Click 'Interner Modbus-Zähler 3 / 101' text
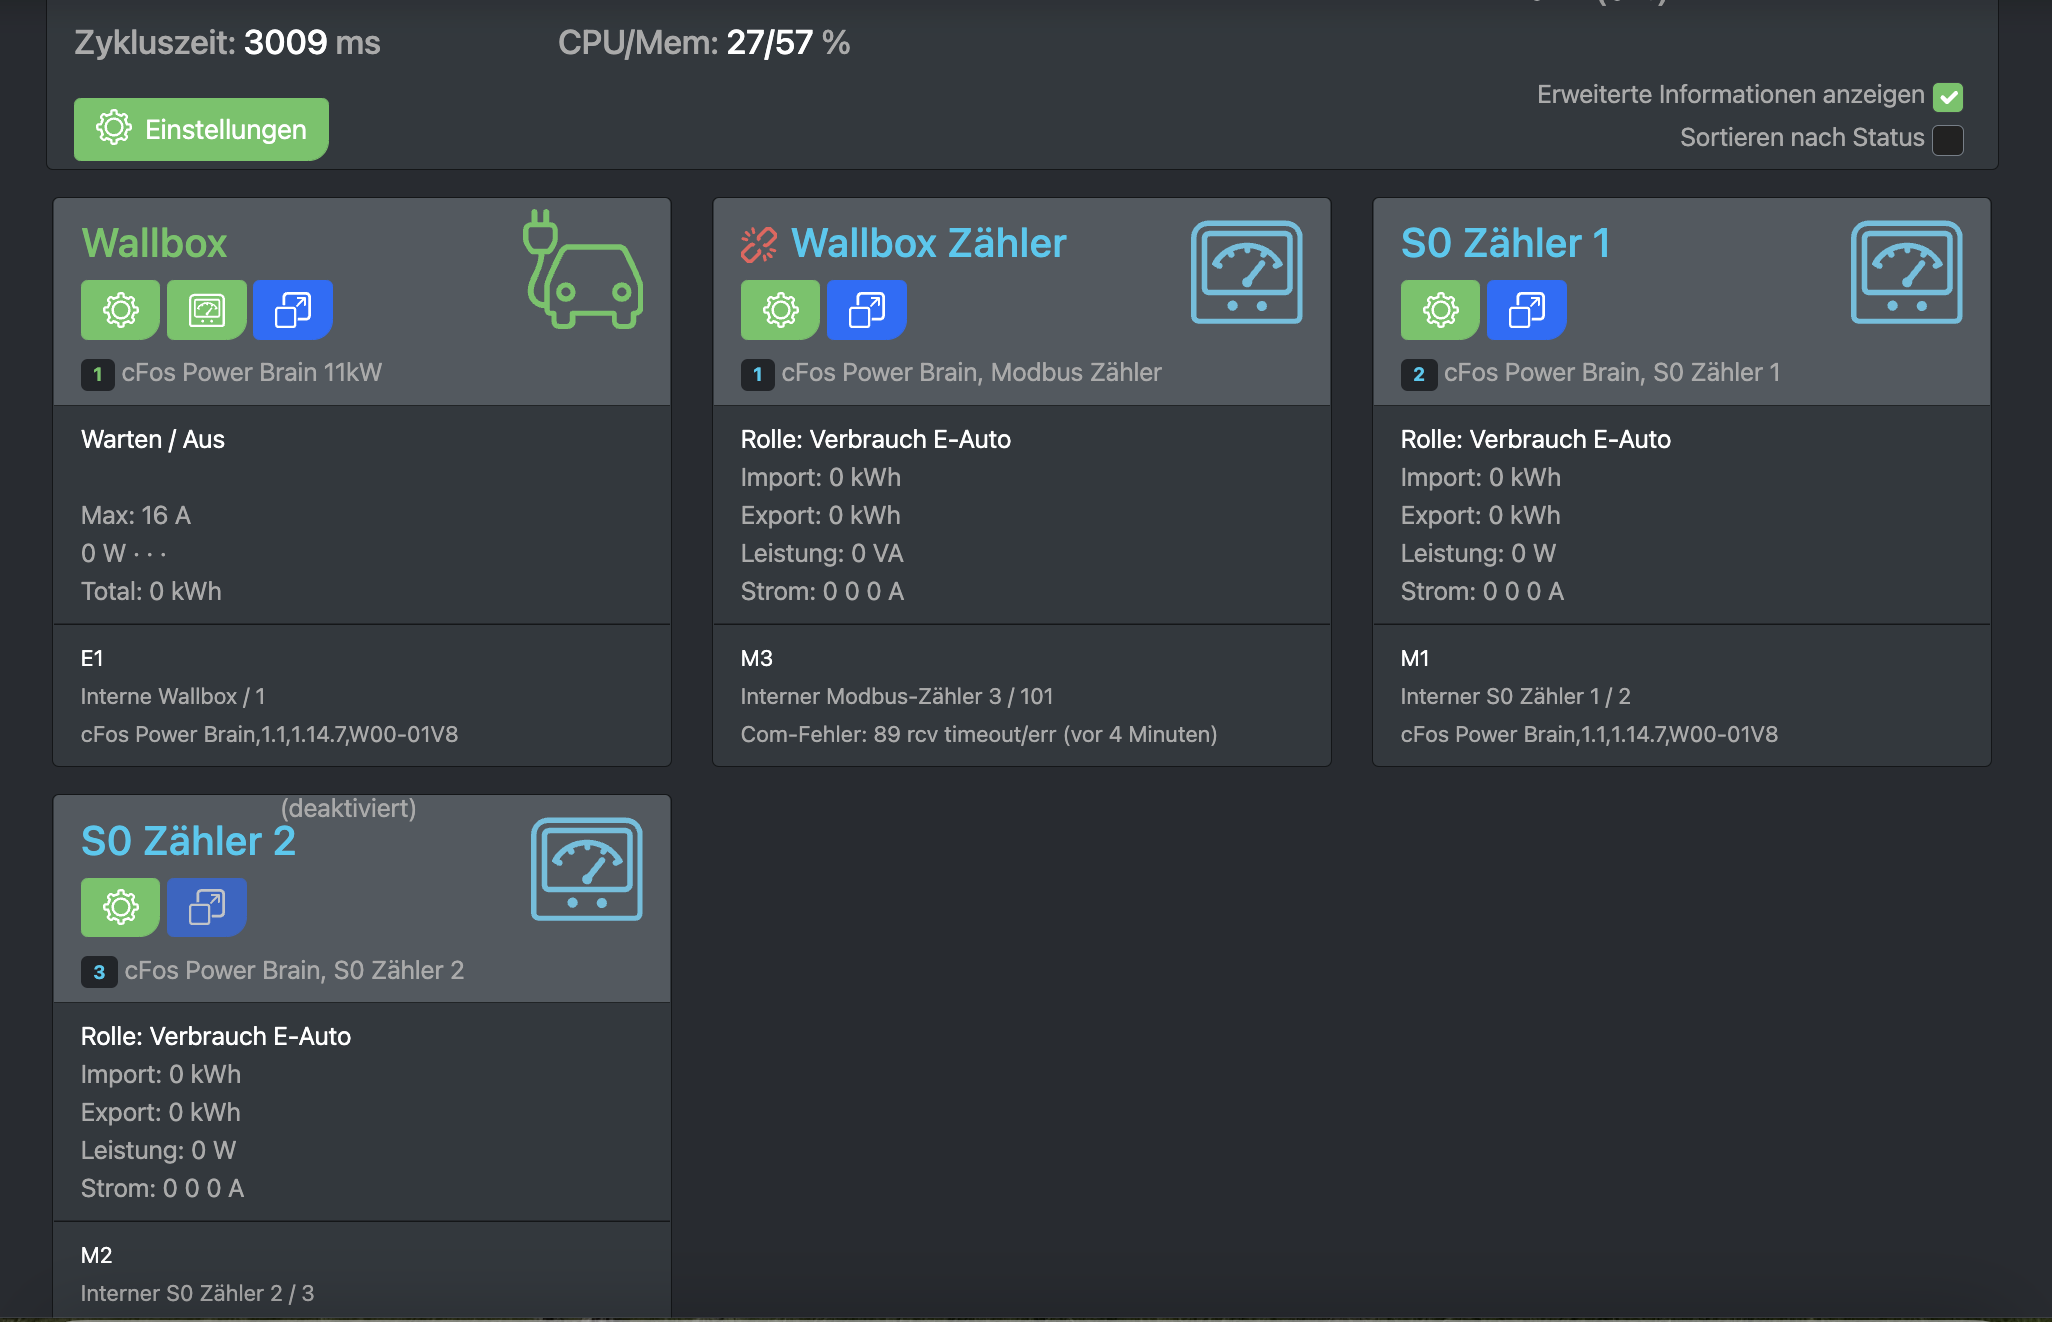Image resolution: width=2052 pixels, height=1322 pixels. pyautogui.click(x=897, y=696)
